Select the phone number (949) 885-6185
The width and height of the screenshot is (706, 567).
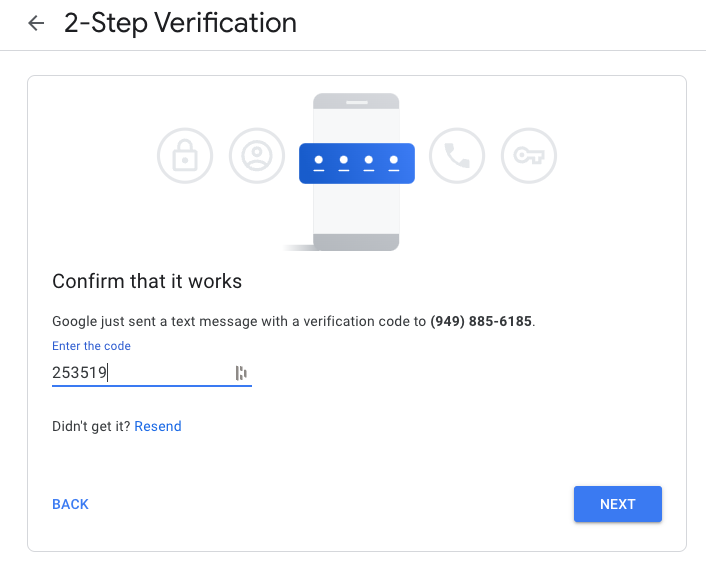[481, 321]
